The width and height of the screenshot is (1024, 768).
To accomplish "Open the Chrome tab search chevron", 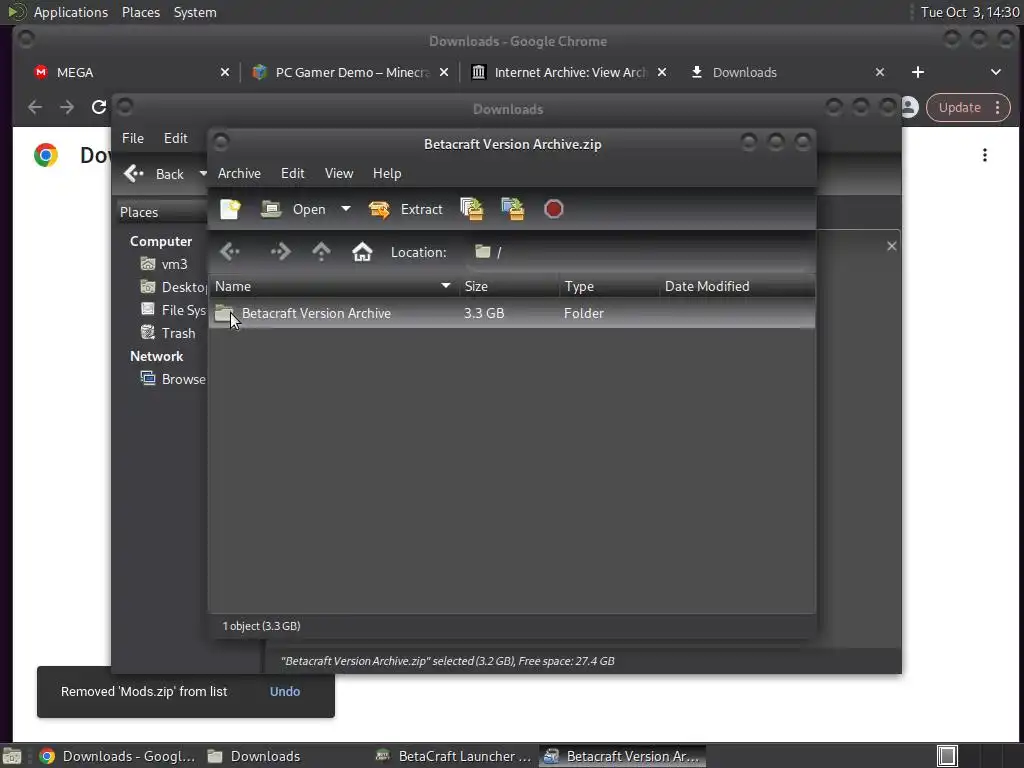I will (996, 72).
